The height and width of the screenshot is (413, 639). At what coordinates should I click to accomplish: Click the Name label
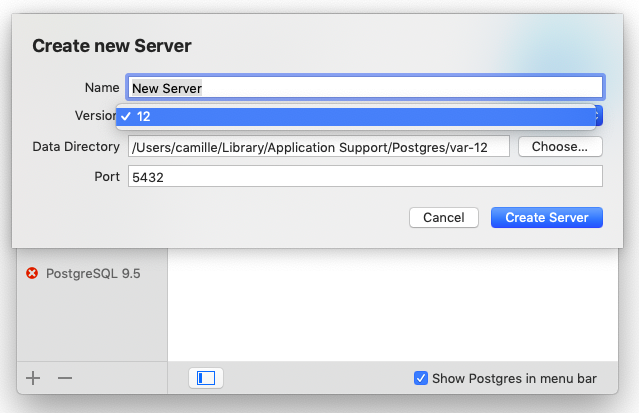tap(102, 88)
